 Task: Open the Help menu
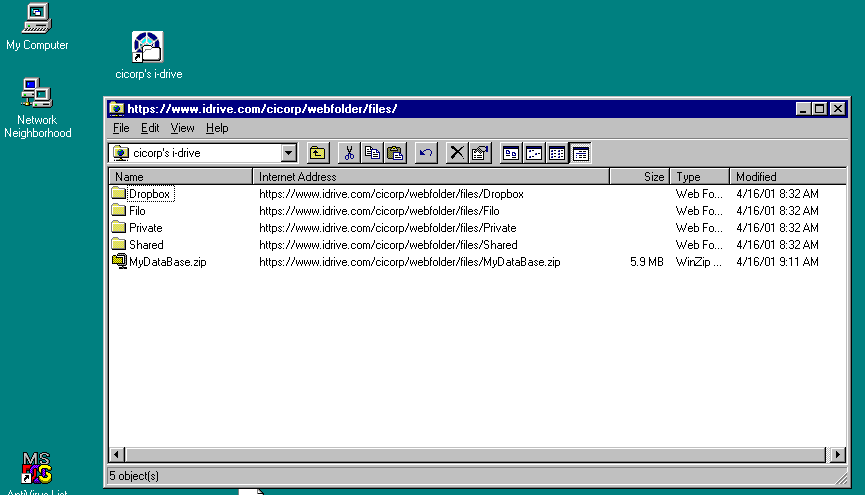(x=217, y=128)
